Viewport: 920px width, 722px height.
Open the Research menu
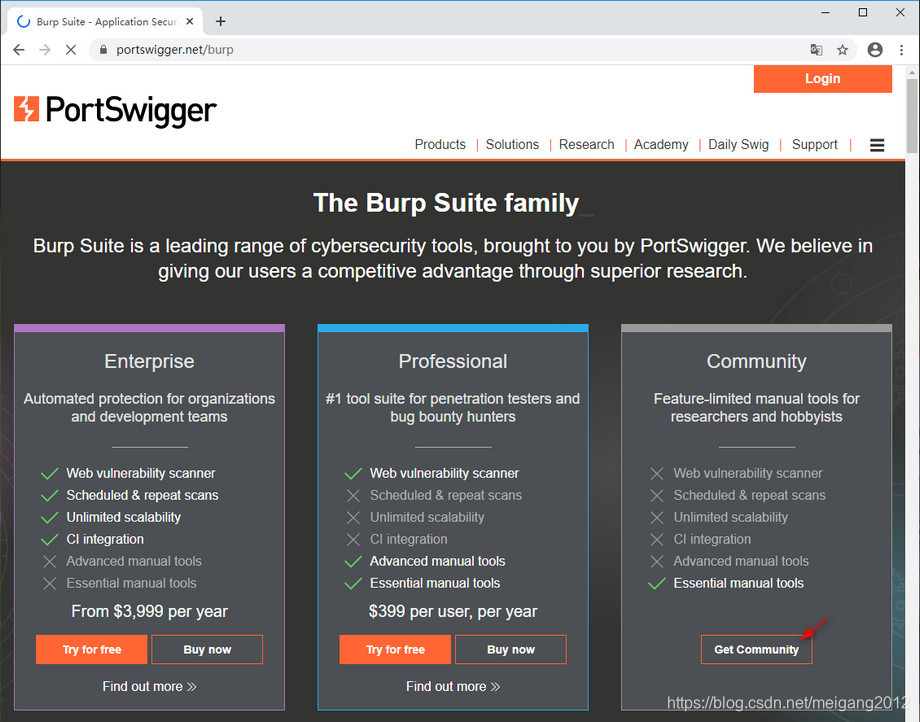pyautogui.click(x=586, y=144)
